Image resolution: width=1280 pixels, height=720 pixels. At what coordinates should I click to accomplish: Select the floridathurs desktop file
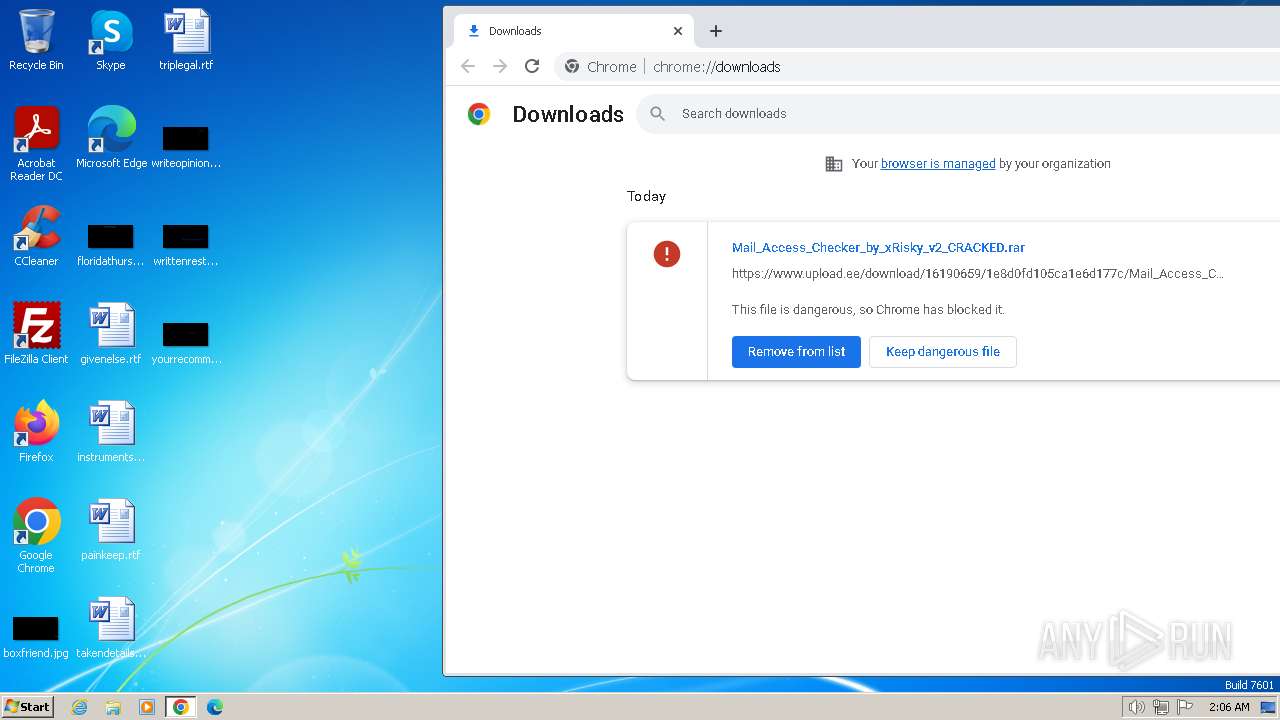click(111, 244)
